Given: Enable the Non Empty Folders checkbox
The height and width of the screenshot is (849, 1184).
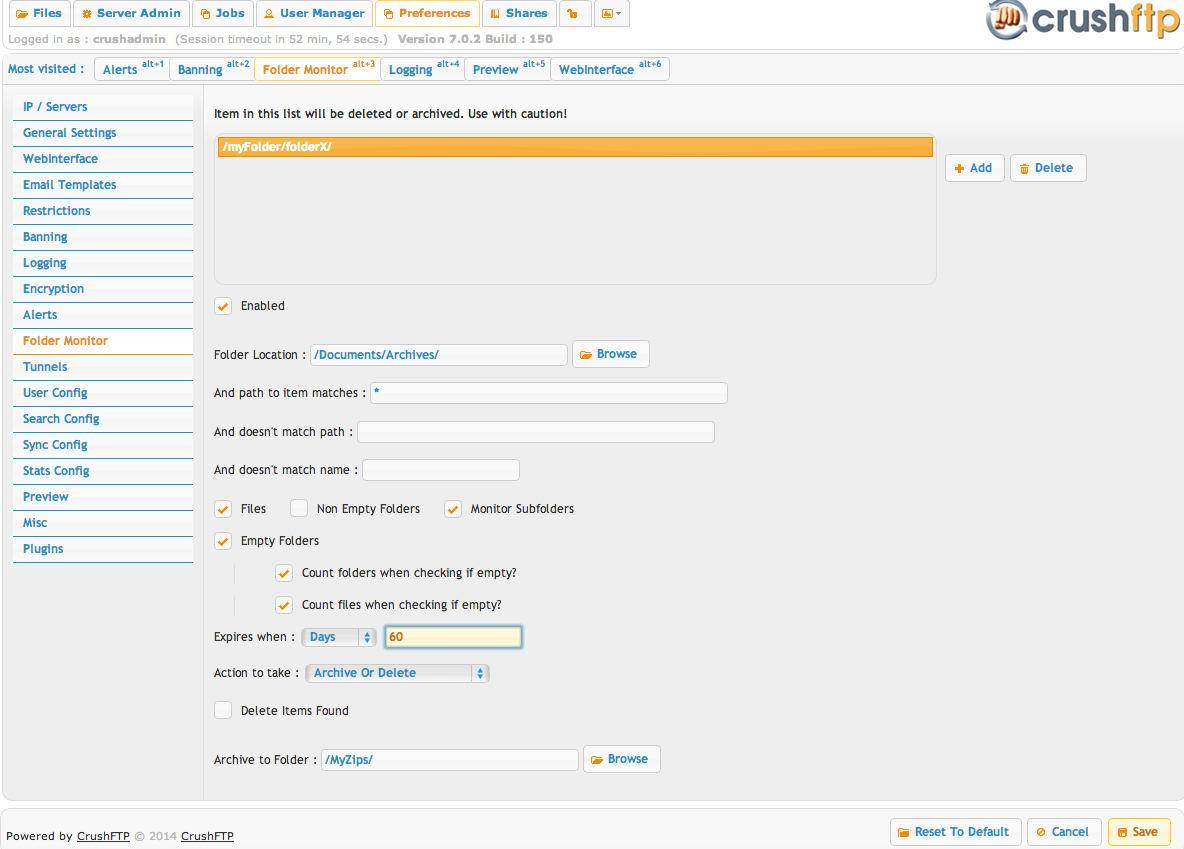Looking at the screenshot, I should click(x=298, y=508).
